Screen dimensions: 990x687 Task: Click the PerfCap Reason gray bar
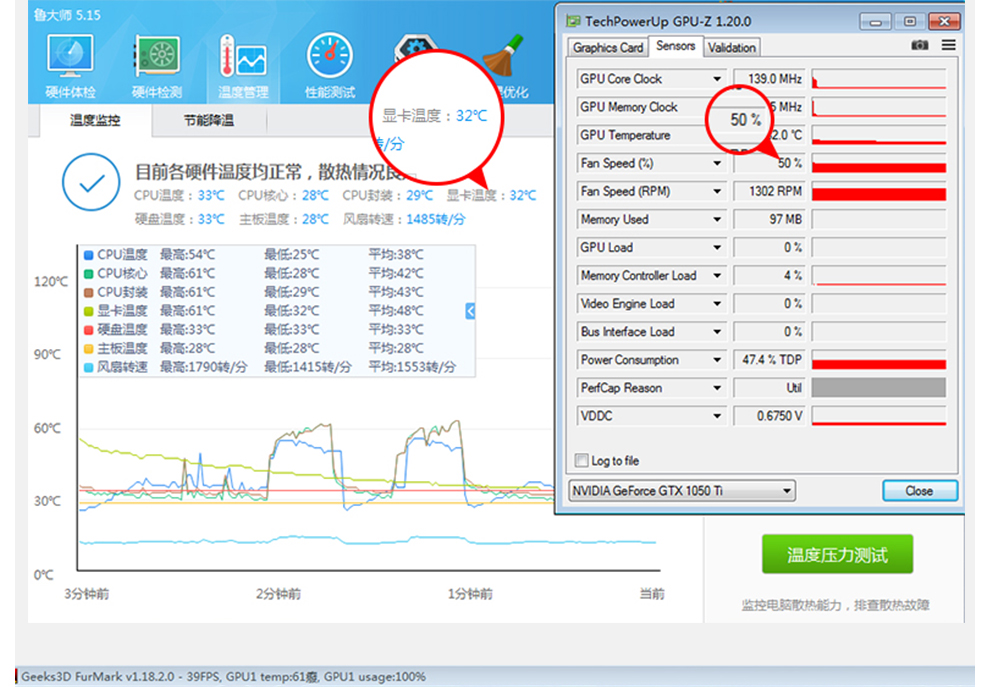[878, 388]
